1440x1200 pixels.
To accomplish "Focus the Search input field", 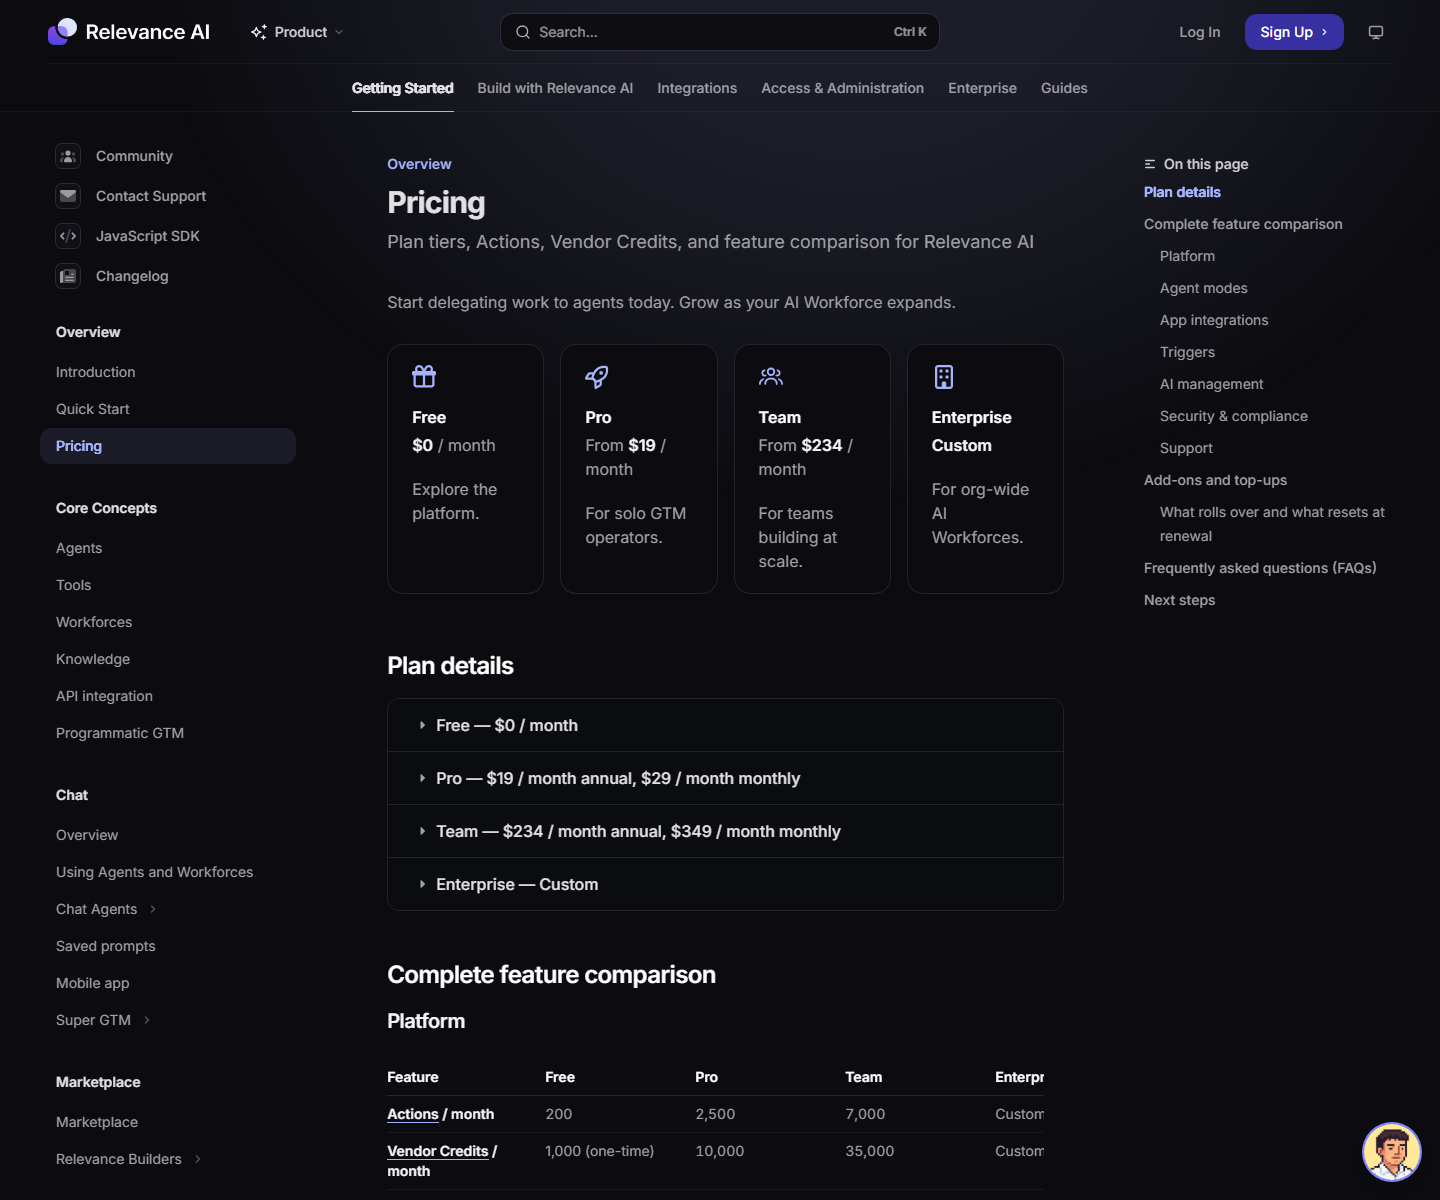I will click(720, 32).
